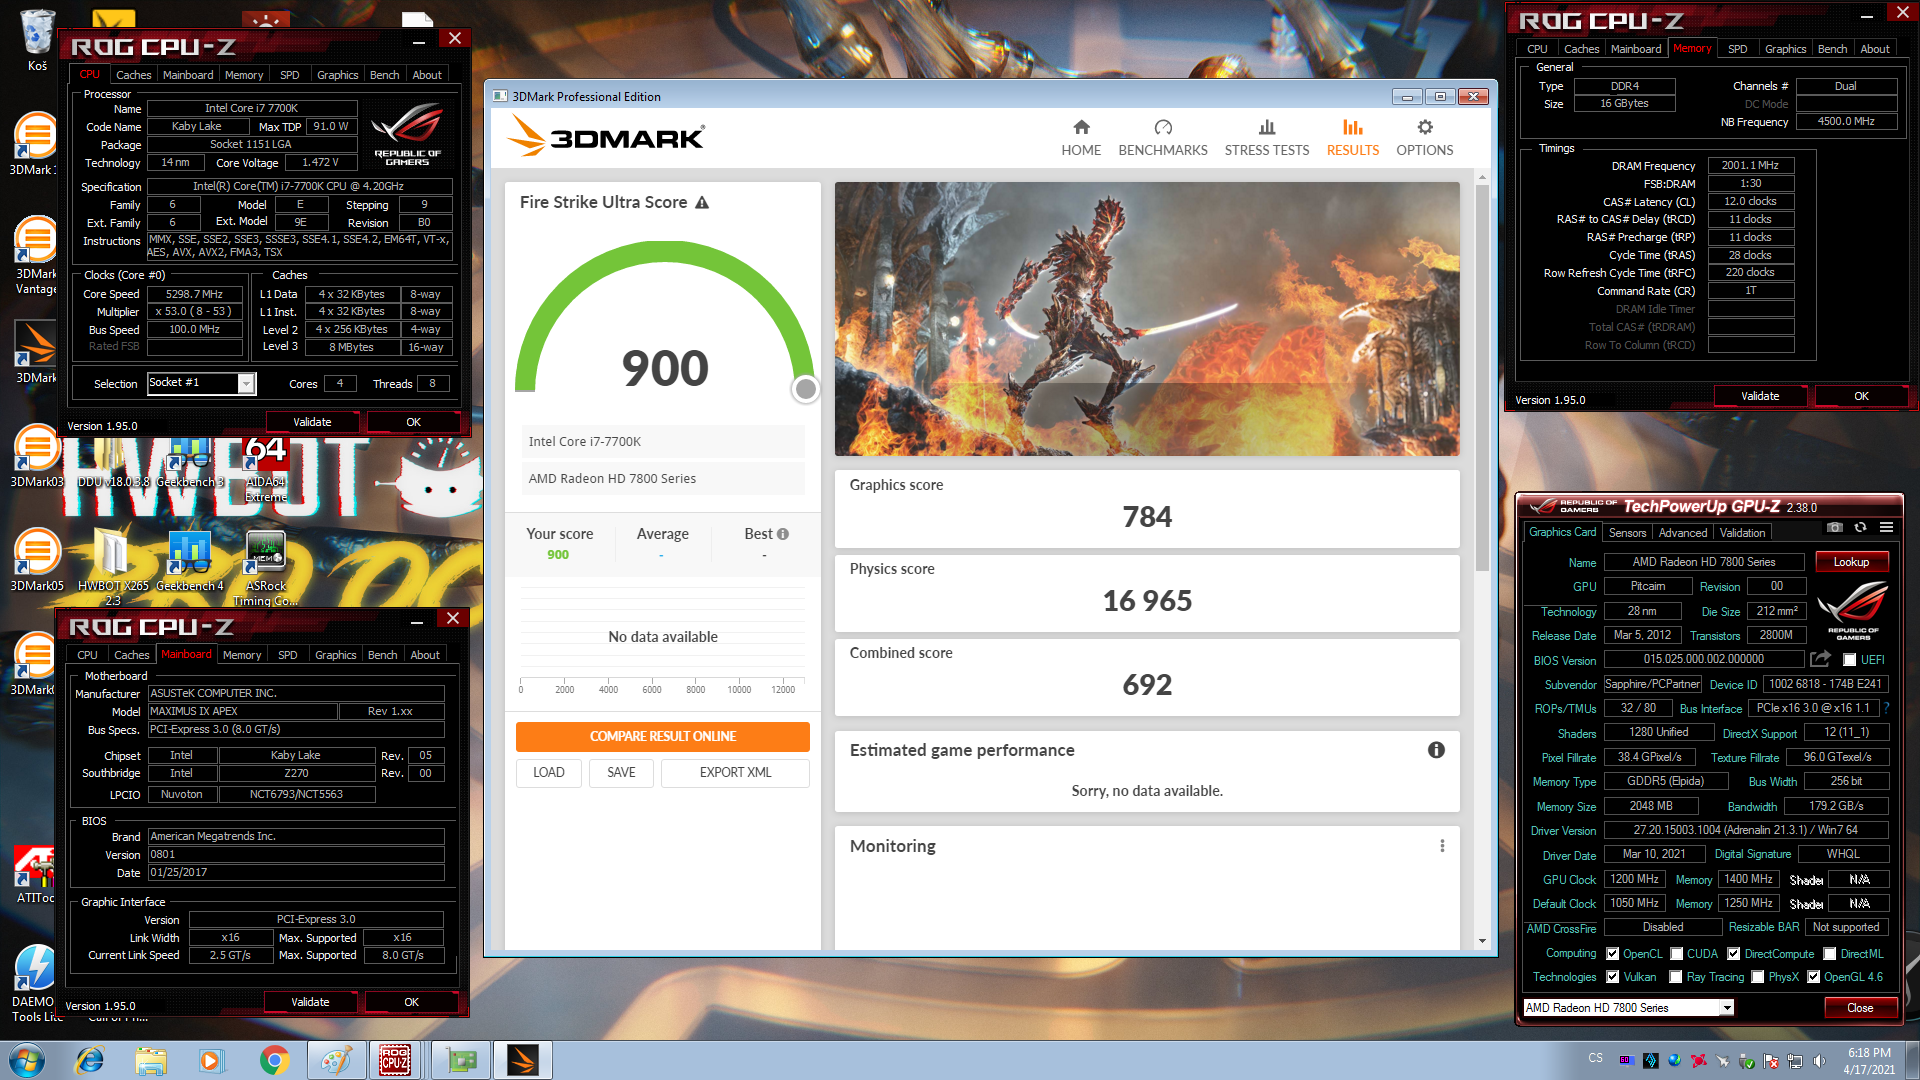The width and height of the screenshot is (1920, 1080).
Task: Click EXPORT XML button
Action: [735, 772]
